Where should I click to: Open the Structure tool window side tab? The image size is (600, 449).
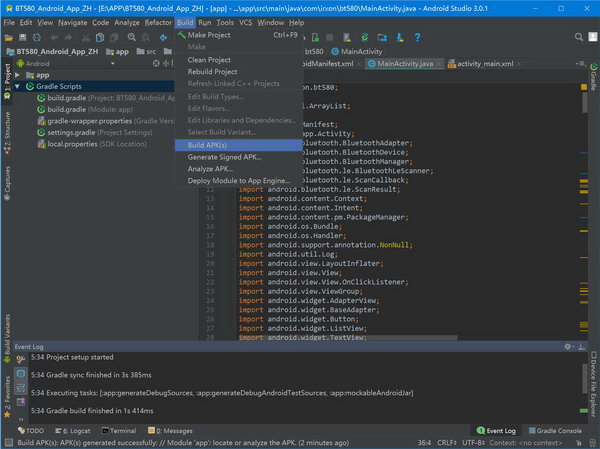coord(7,132)
